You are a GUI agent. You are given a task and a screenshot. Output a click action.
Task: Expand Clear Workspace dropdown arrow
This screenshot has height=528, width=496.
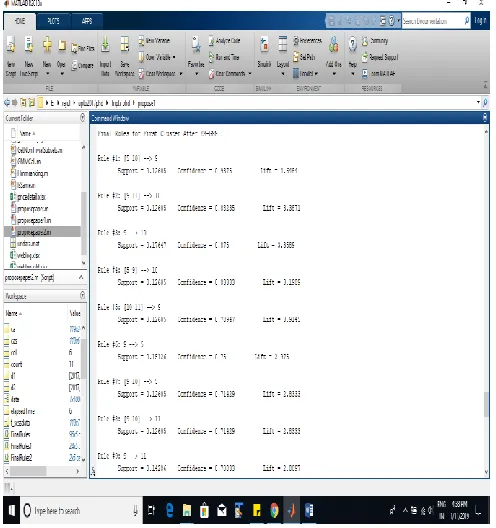click(181, 73)
